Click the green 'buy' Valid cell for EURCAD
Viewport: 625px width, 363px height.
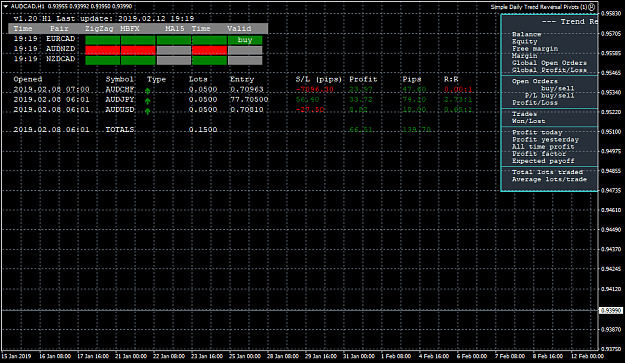tap(245, 40)
